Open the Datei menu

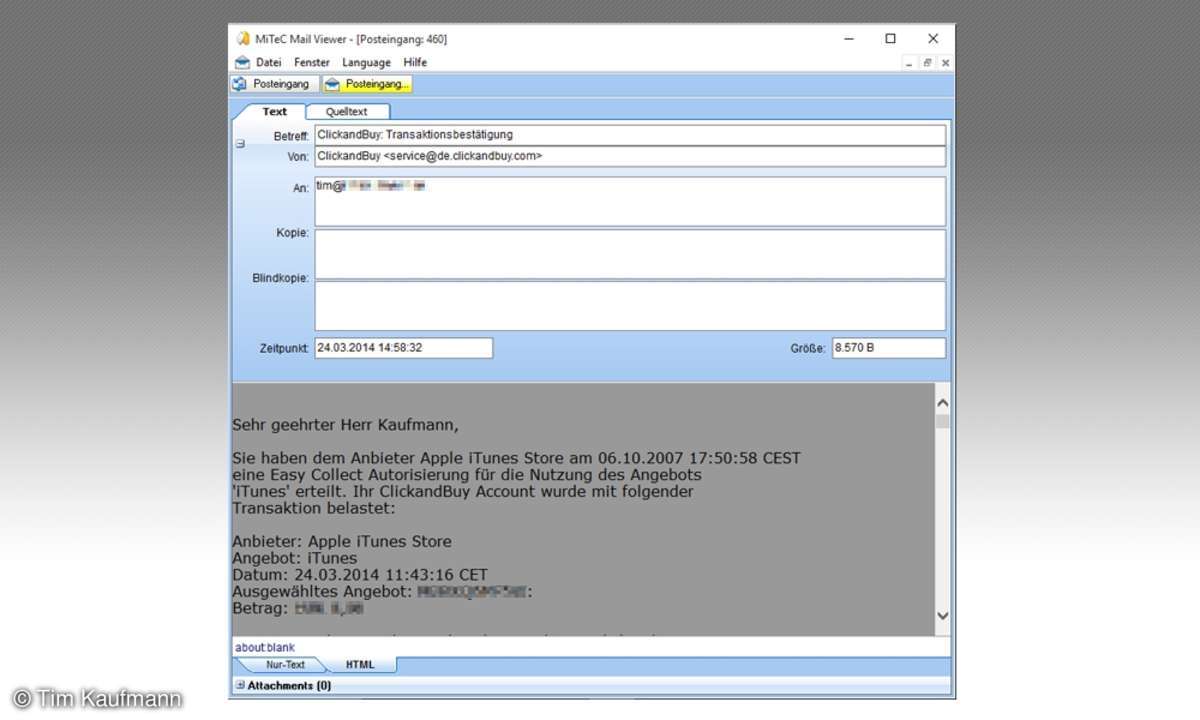[x=268, y=62]
